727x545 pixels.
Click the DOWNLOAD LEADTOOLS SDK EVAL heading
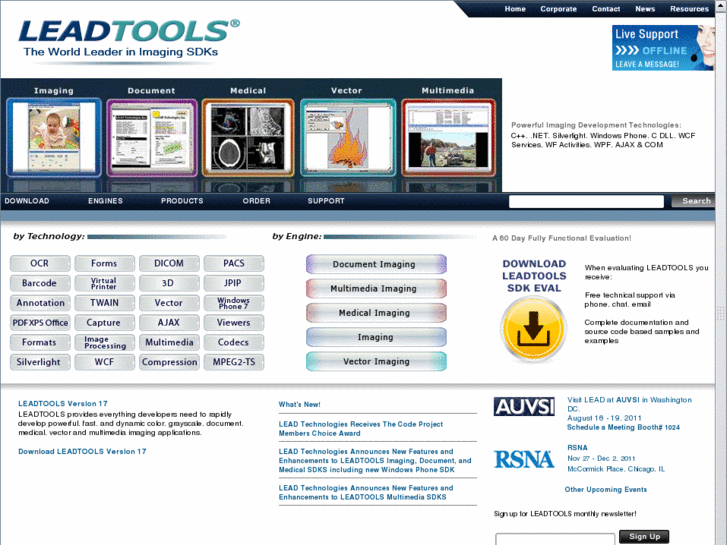(534, 276)
